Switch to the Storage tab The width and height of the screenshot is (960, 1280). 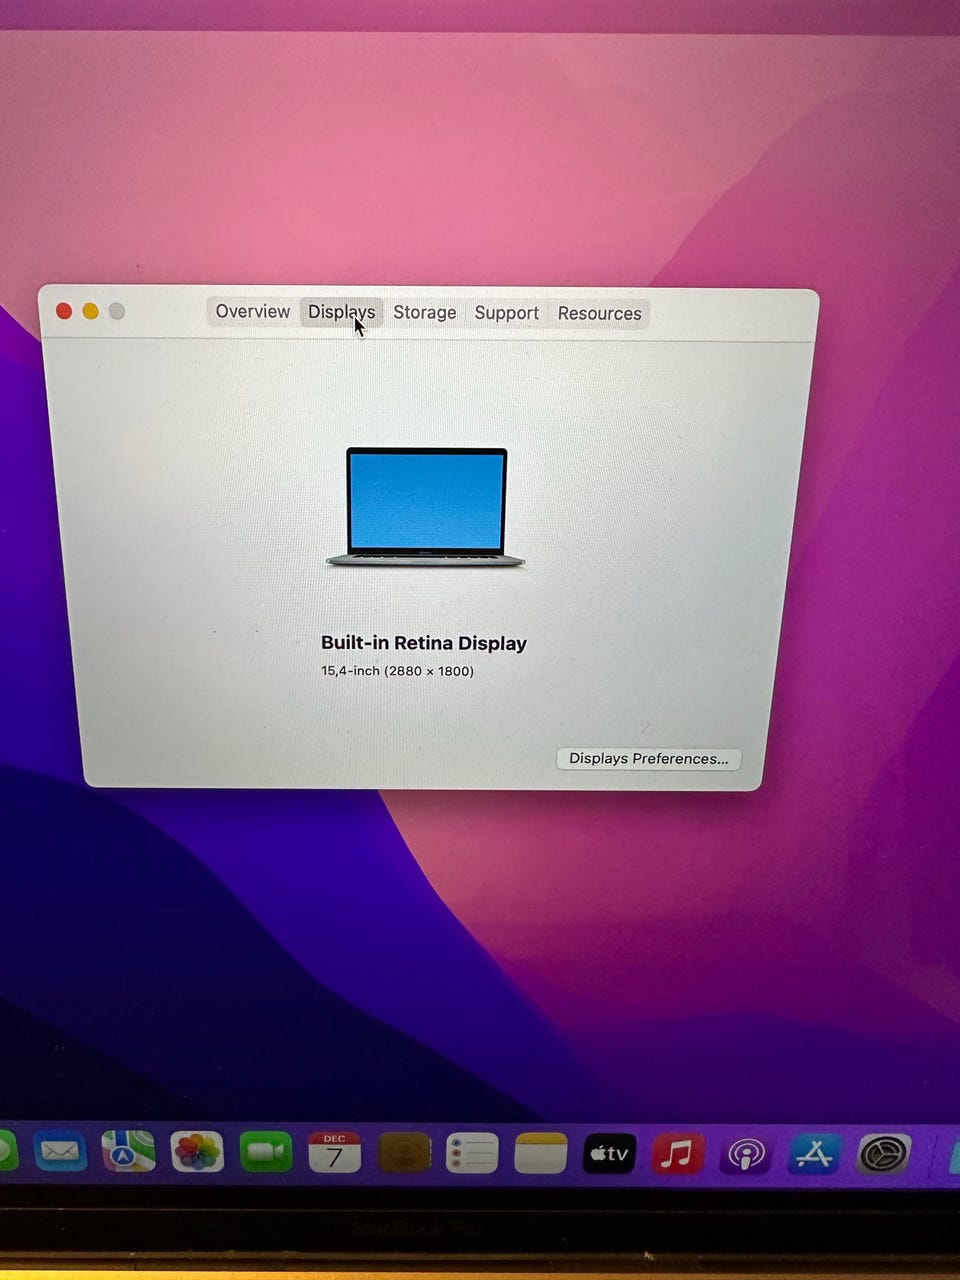(x=424, y=312)
